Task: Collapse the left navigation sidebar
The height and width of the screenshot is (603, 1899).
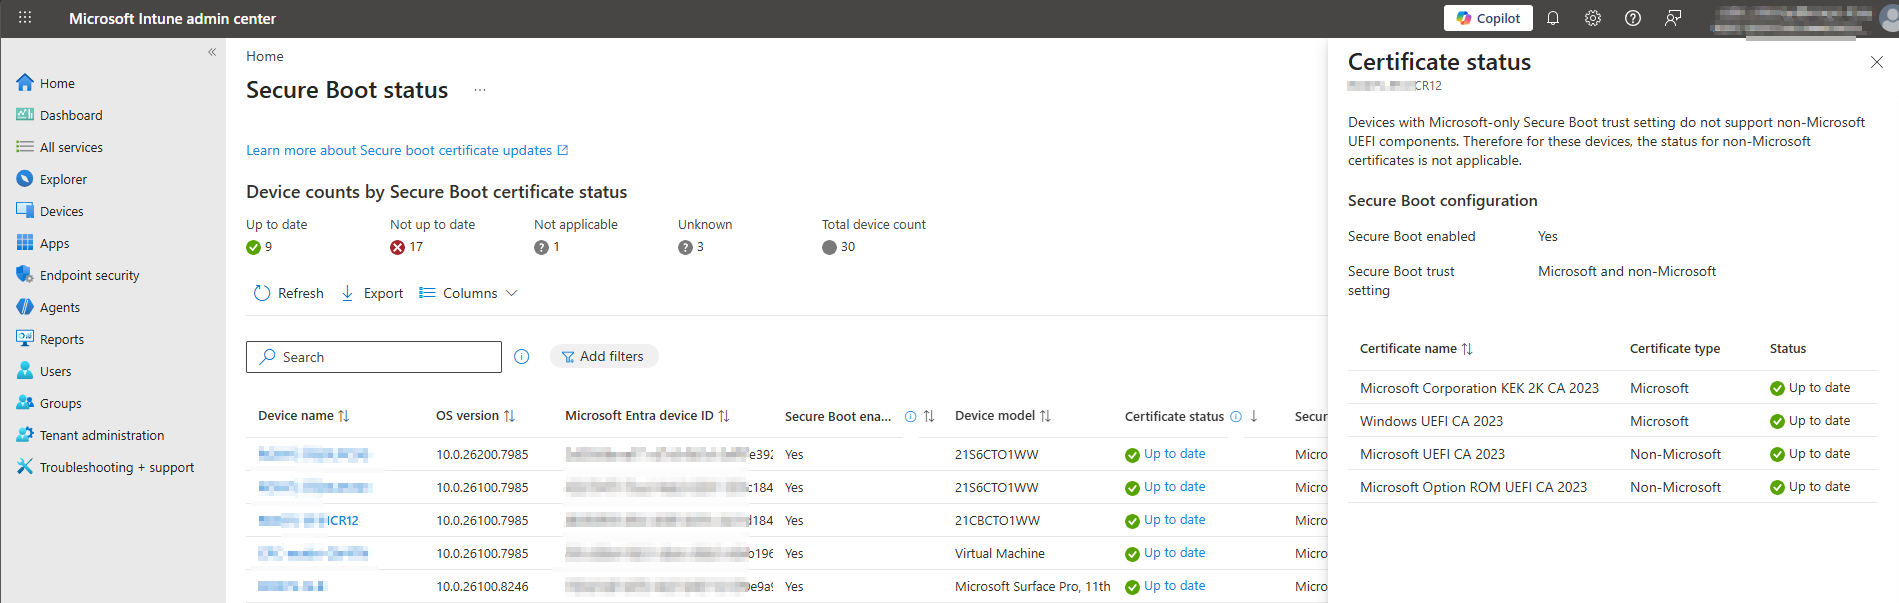Action: pos(212,52)
